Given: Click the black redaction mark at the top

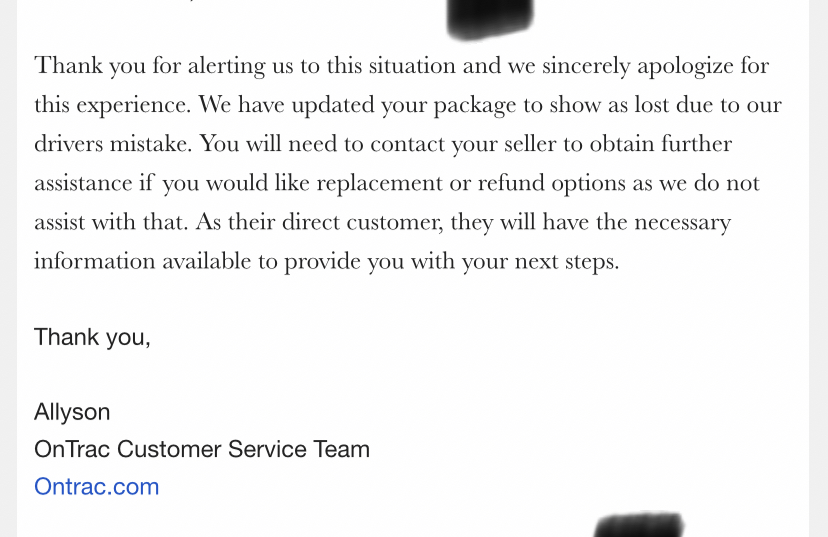Looking at the screenshot, I should 490,18.
